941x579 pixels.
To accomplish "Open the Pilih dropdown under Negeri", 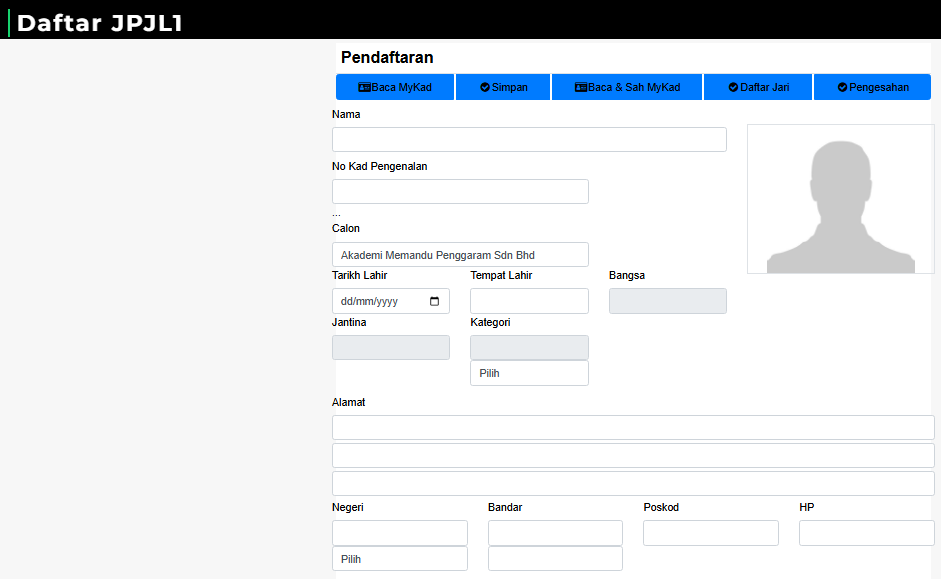I will pyautogui.click(x=400, y=559).
